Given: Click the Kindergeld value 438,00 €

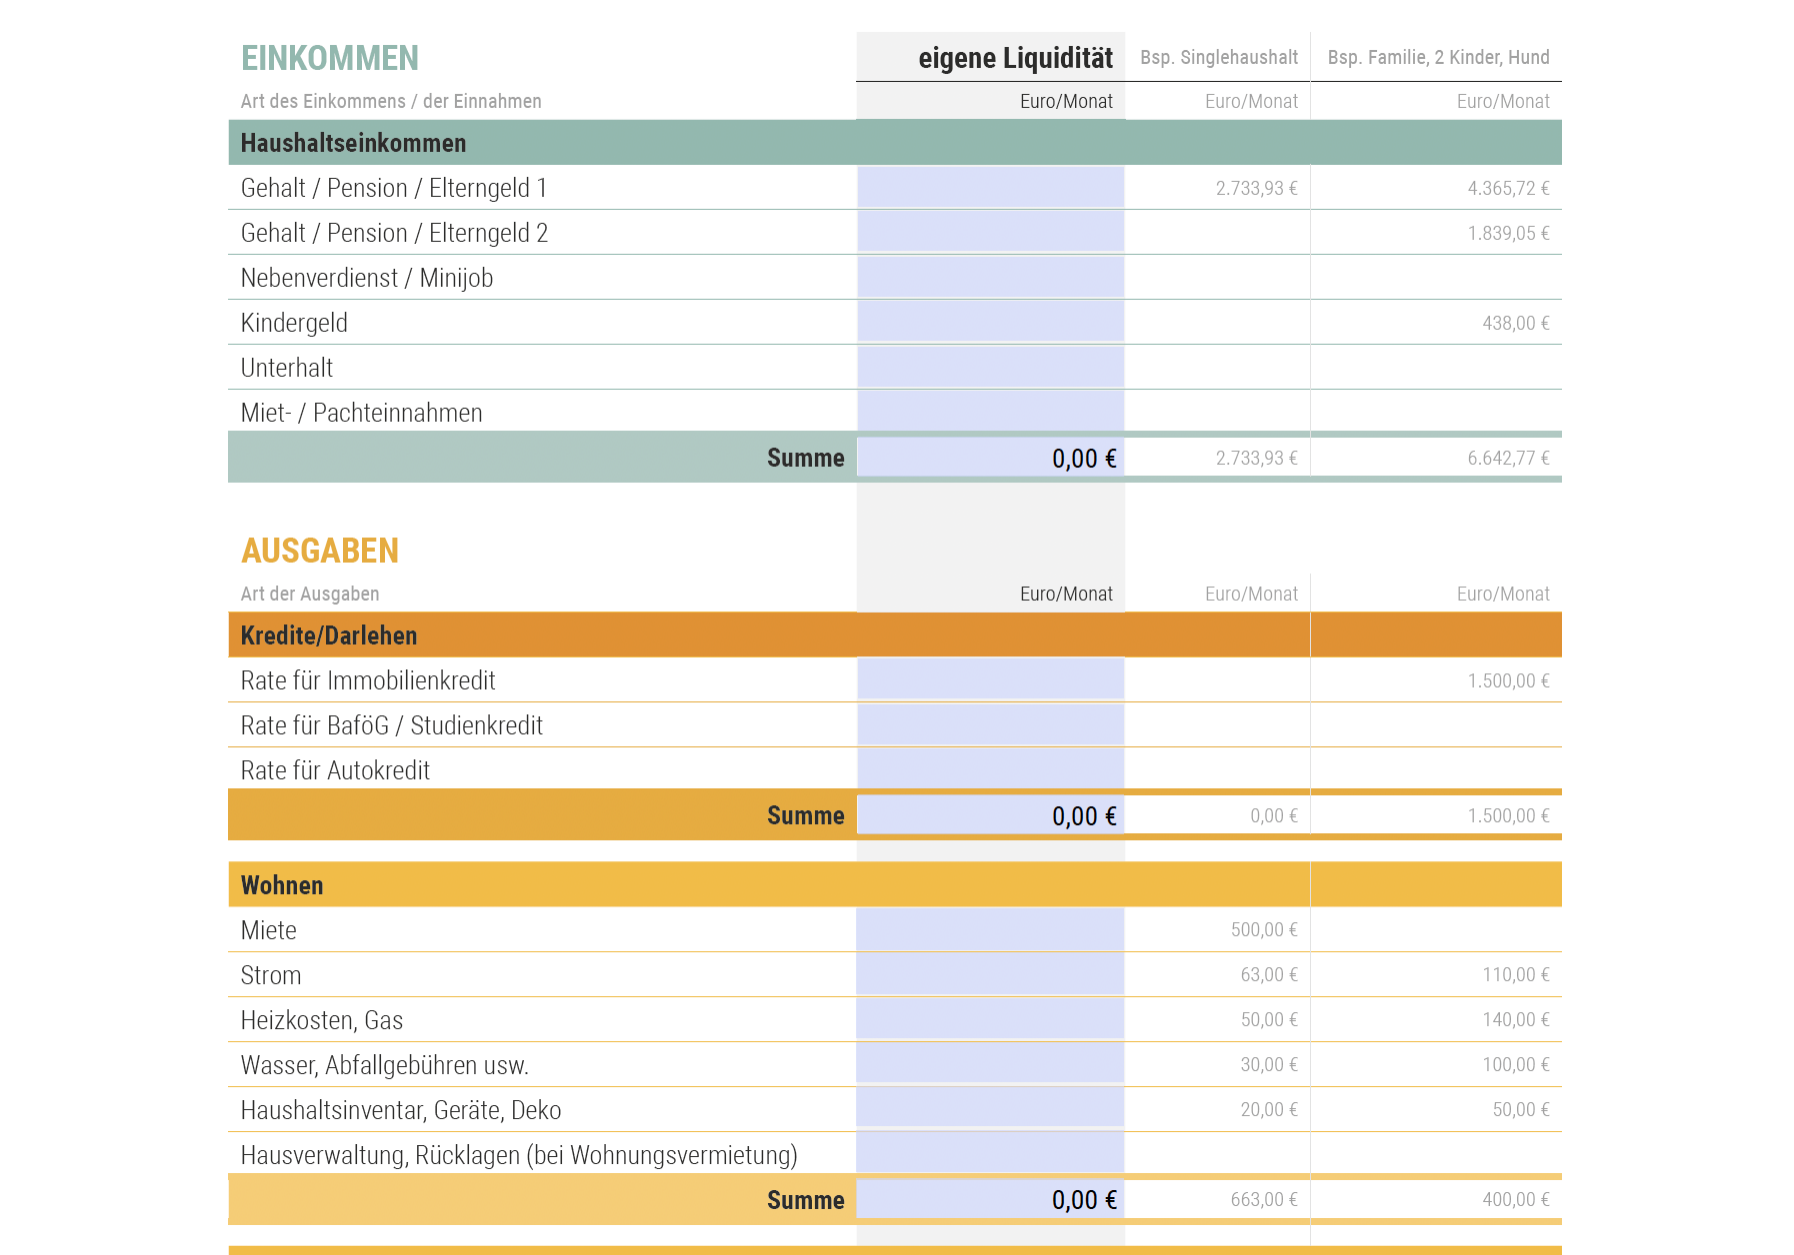Looking at the screenshot, I should (x=1515, y=323).
